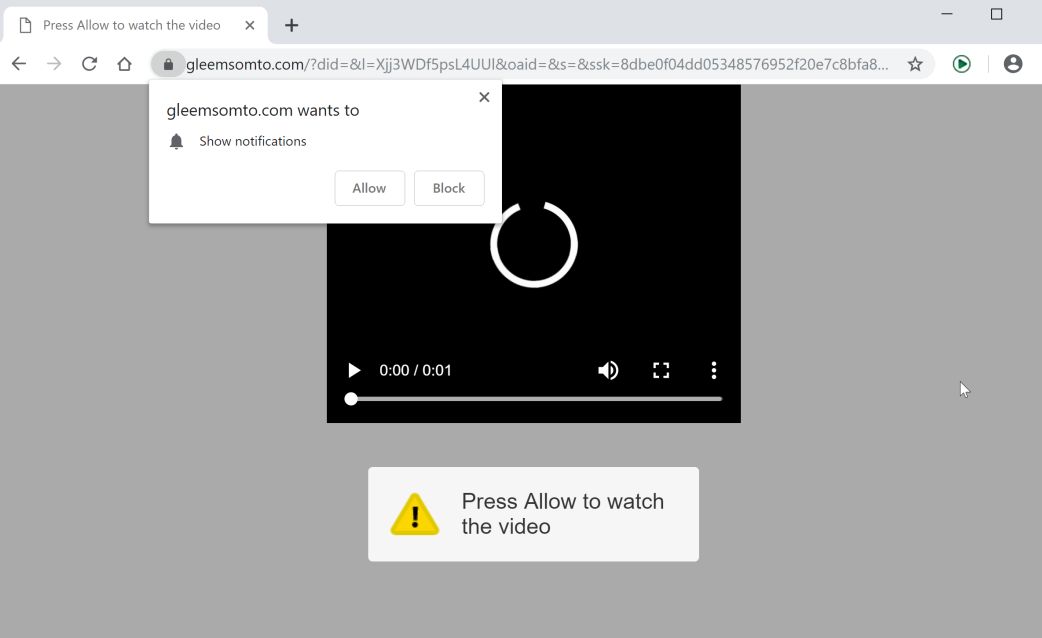This screenshot has height=638, width=1042.
Task: Open the browser profile account icon
Action: [x=1012, y=63]
